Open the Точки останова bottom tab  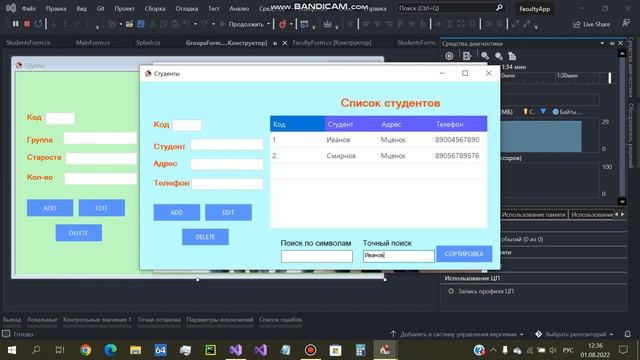click(x=159, y=320)
